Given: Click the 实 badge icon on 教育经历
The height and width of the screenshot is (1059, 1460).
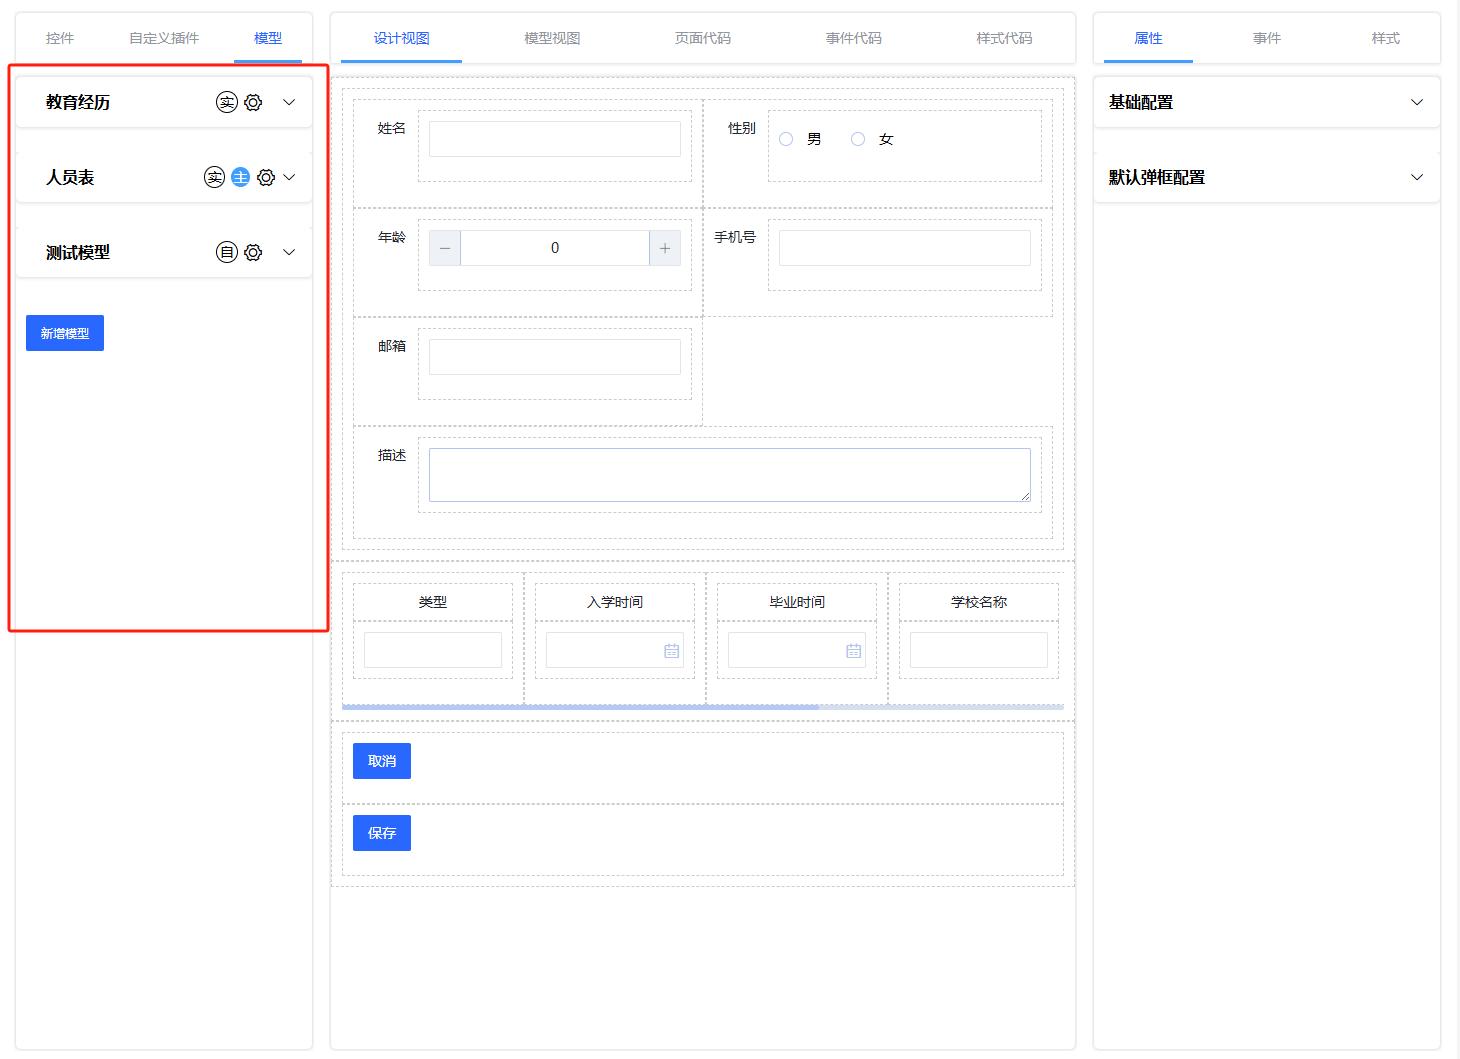Looking at the screenshot, I should click(227, 102).
